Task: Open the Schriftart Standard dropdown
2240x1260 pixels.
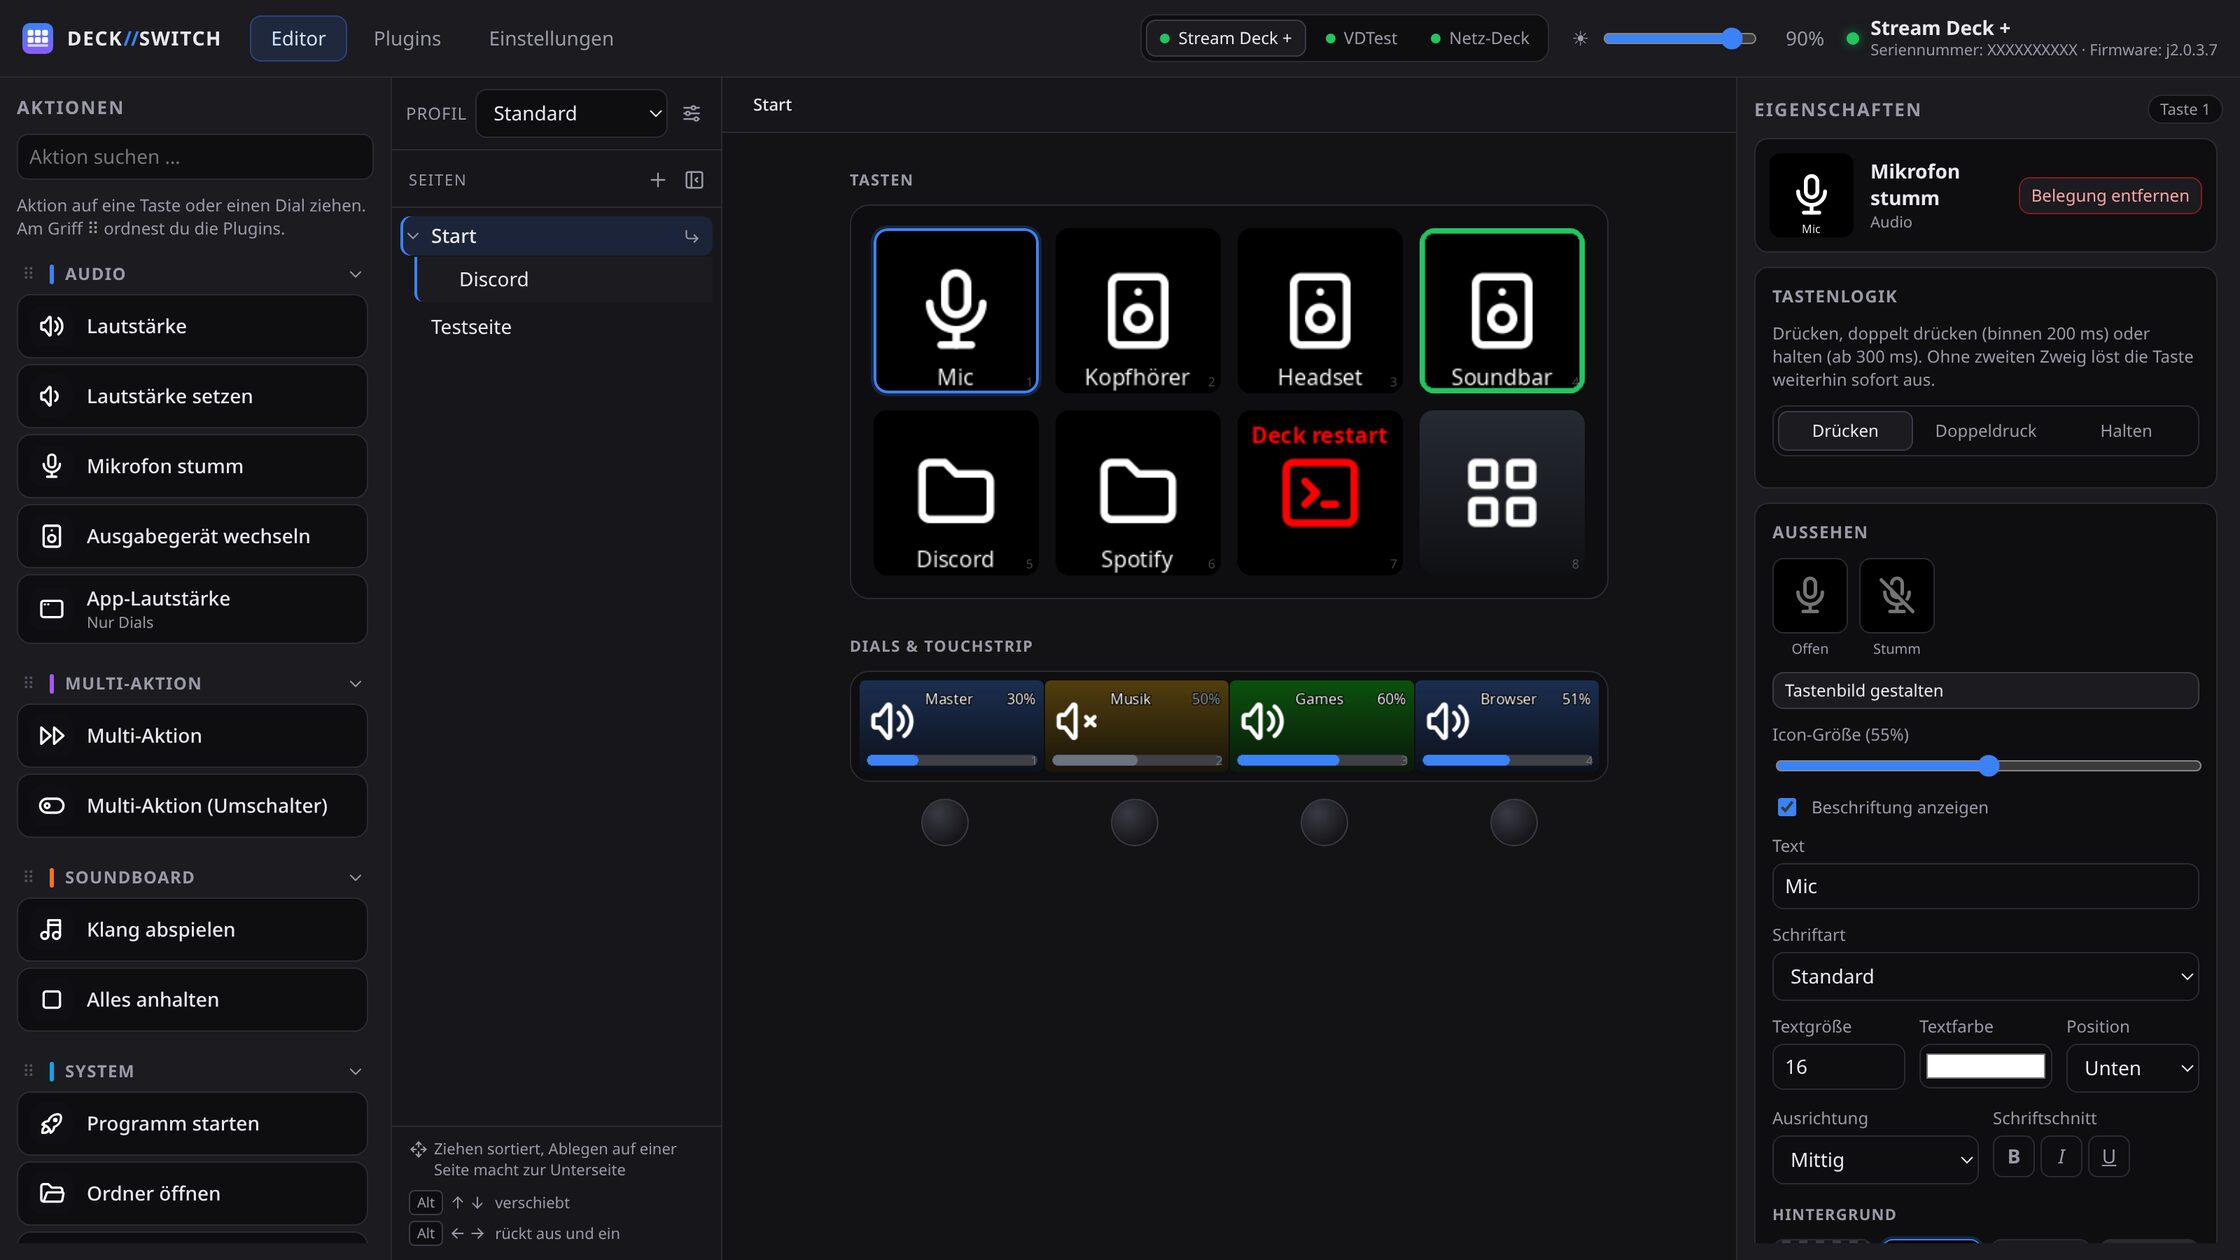Action: [x=1985, y=977]
